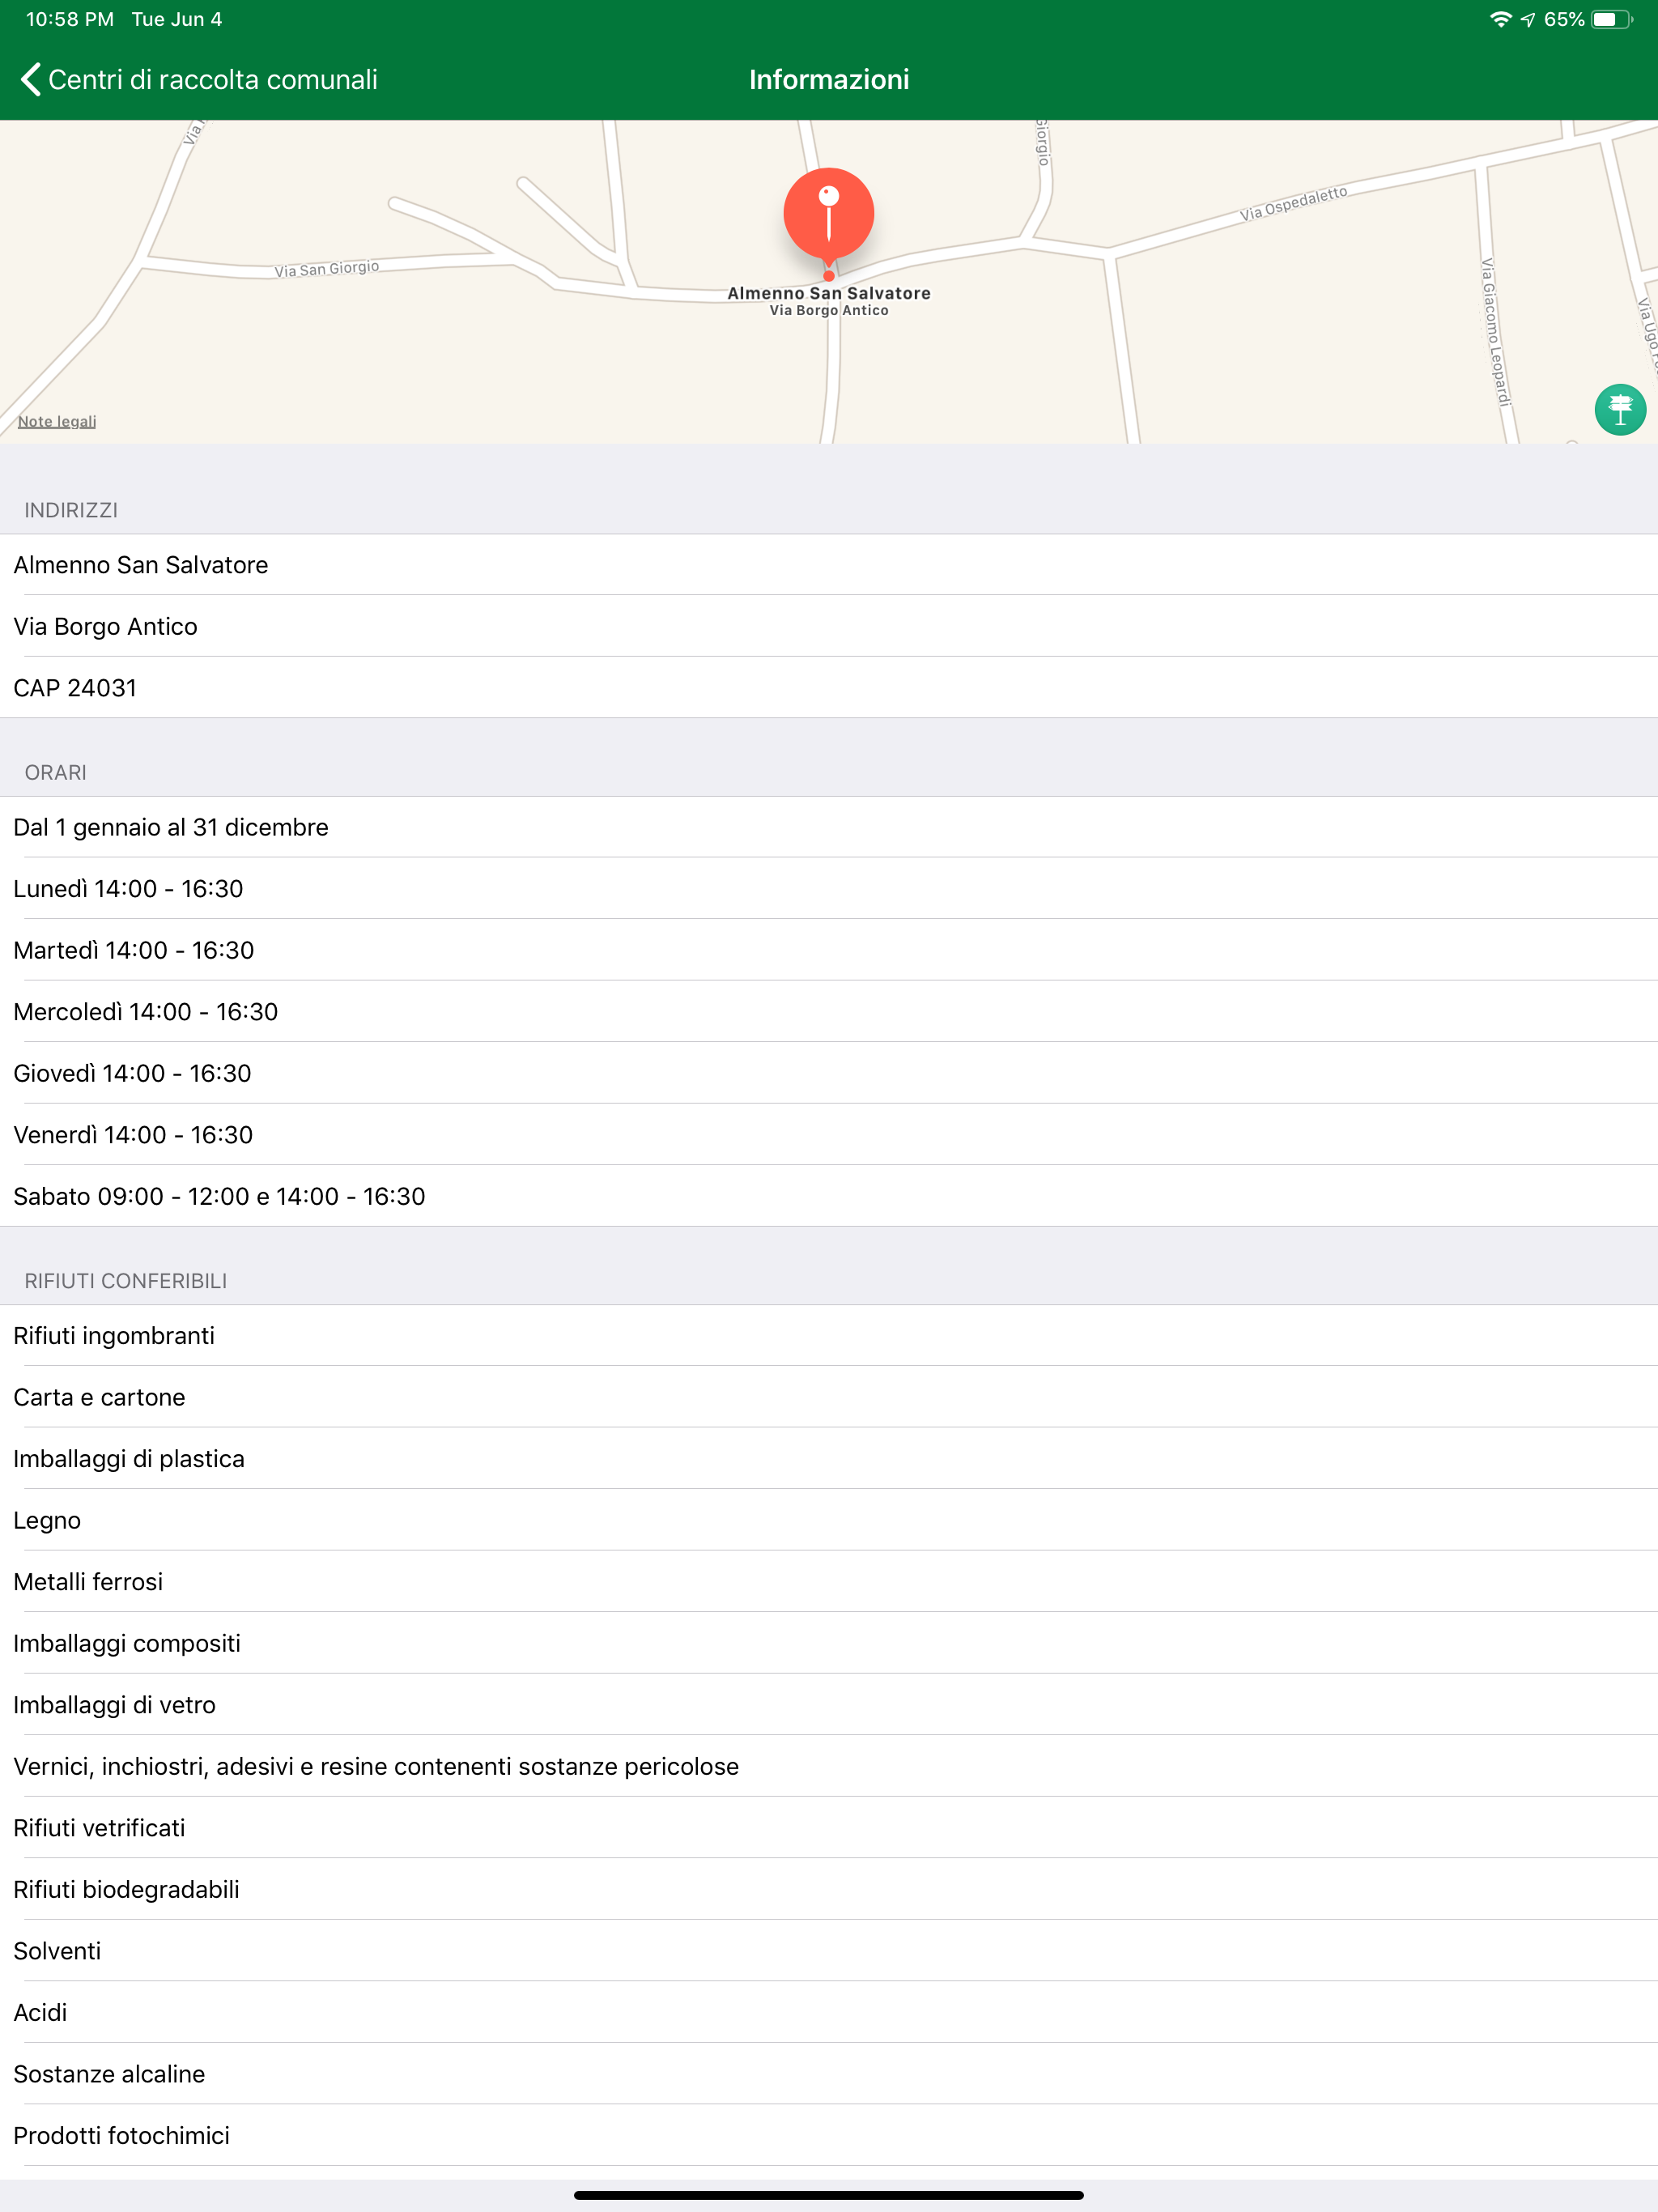The width and height of the screenshot is (1658, 2212).
Task: Select the Legno row
Action: point(829,1520)
